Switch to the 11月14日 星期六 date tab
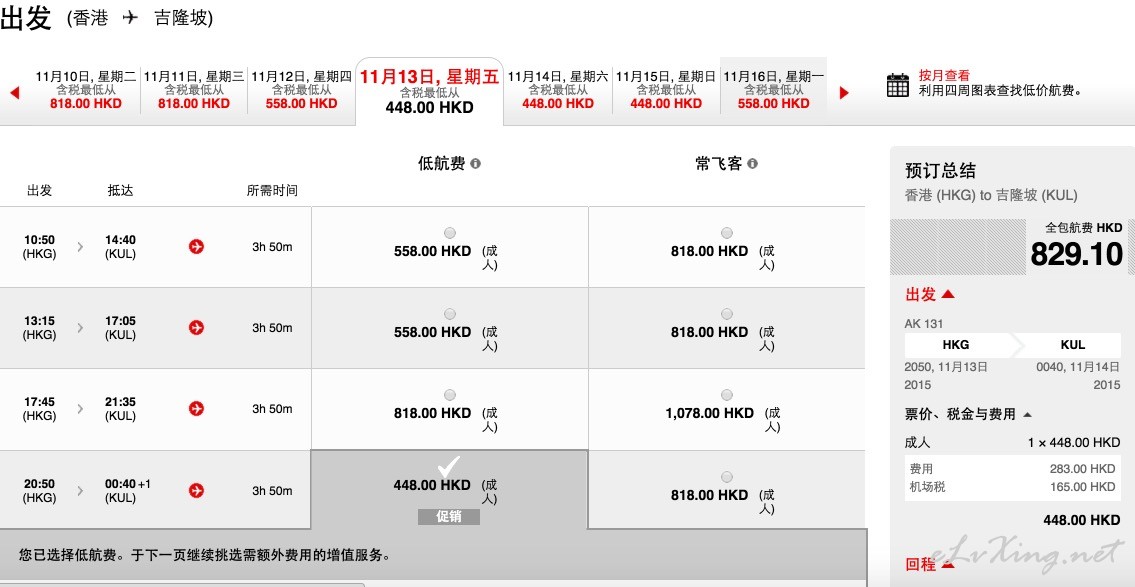This screenshot has height=587, width=1135. pos(557,90)
